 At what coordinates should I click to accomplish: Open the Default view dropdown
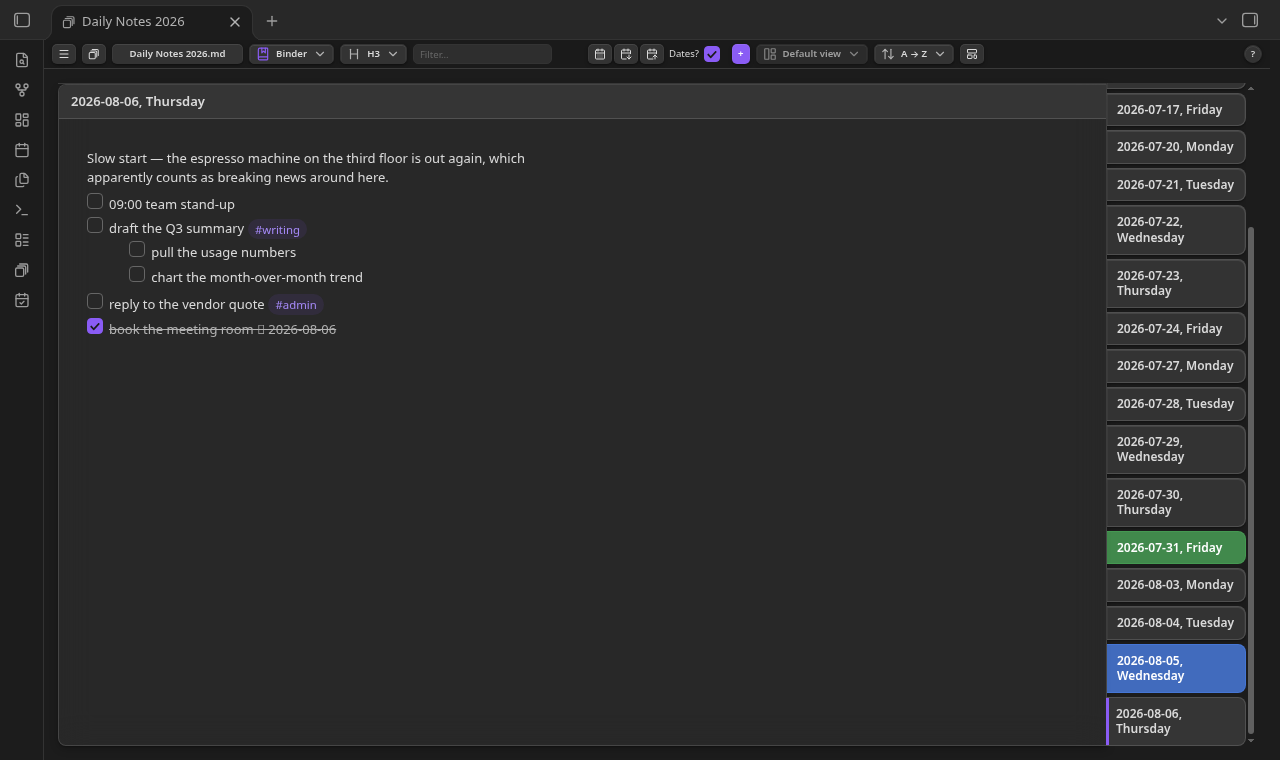pyautogui.click(x=812, y=54)
